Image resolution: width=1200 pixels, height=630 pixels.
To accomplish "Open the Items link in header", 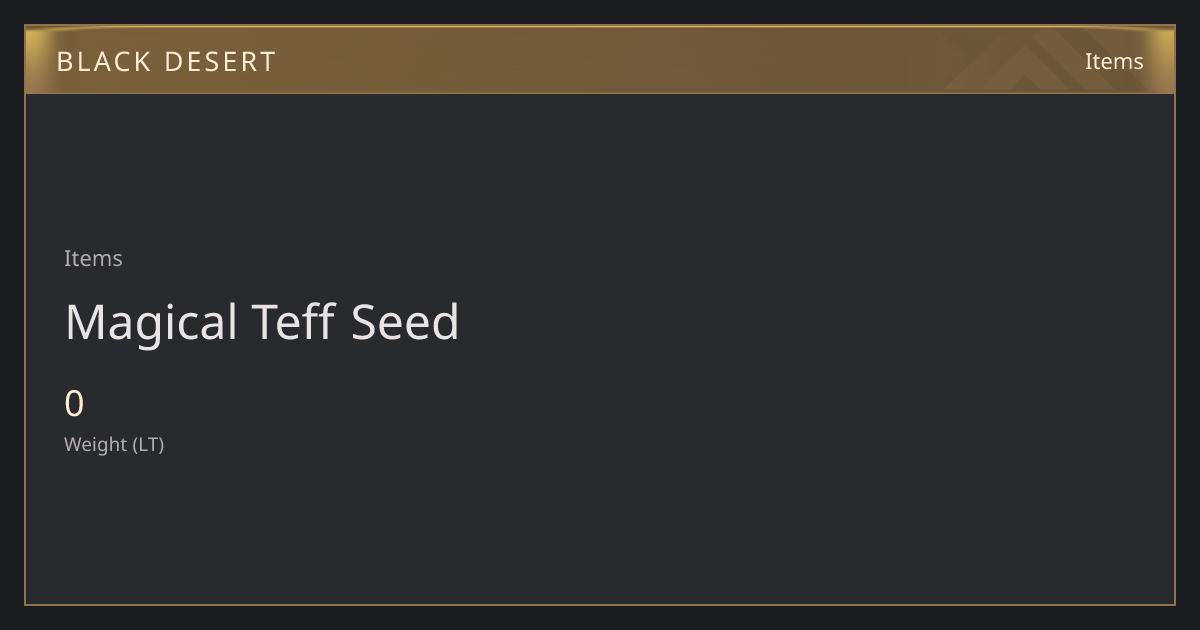I will [x=1114, y=61].
